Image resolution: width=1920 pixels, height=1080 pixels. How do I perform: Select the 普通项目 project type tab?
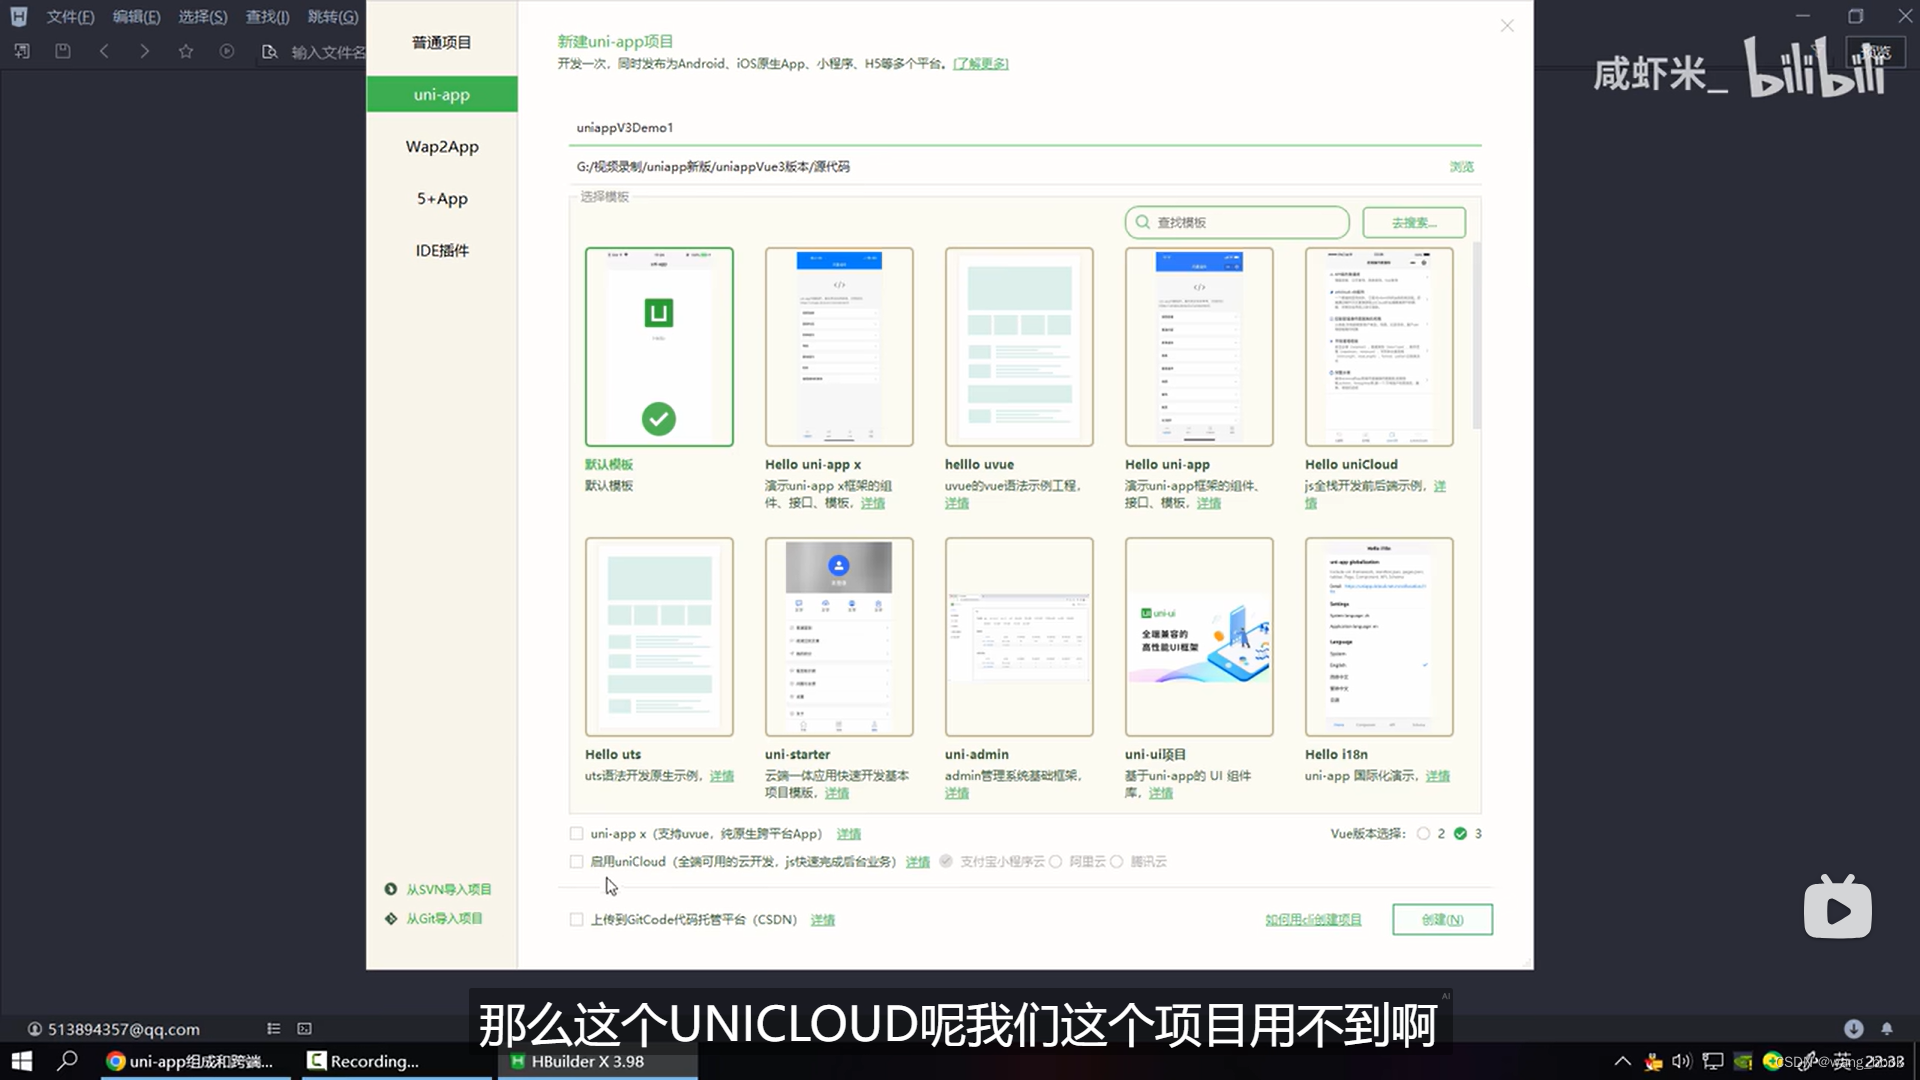[x=442, y=42]
